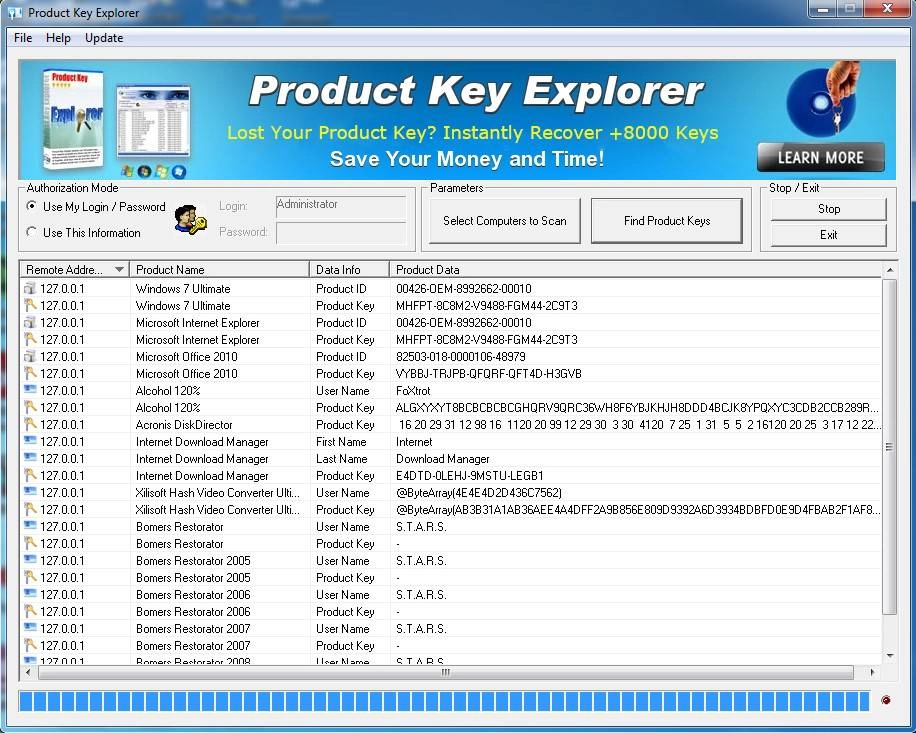The image size is (916, 733).
Task: Select Use My Login / Password option
Action: (x=96, y=206)
